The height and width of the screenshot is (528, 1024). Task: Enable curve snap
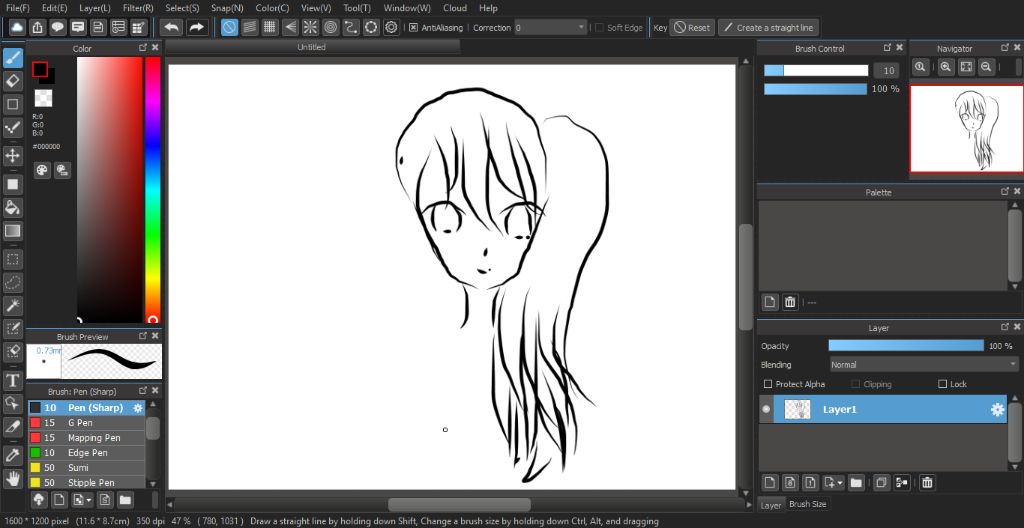point(351,27)
